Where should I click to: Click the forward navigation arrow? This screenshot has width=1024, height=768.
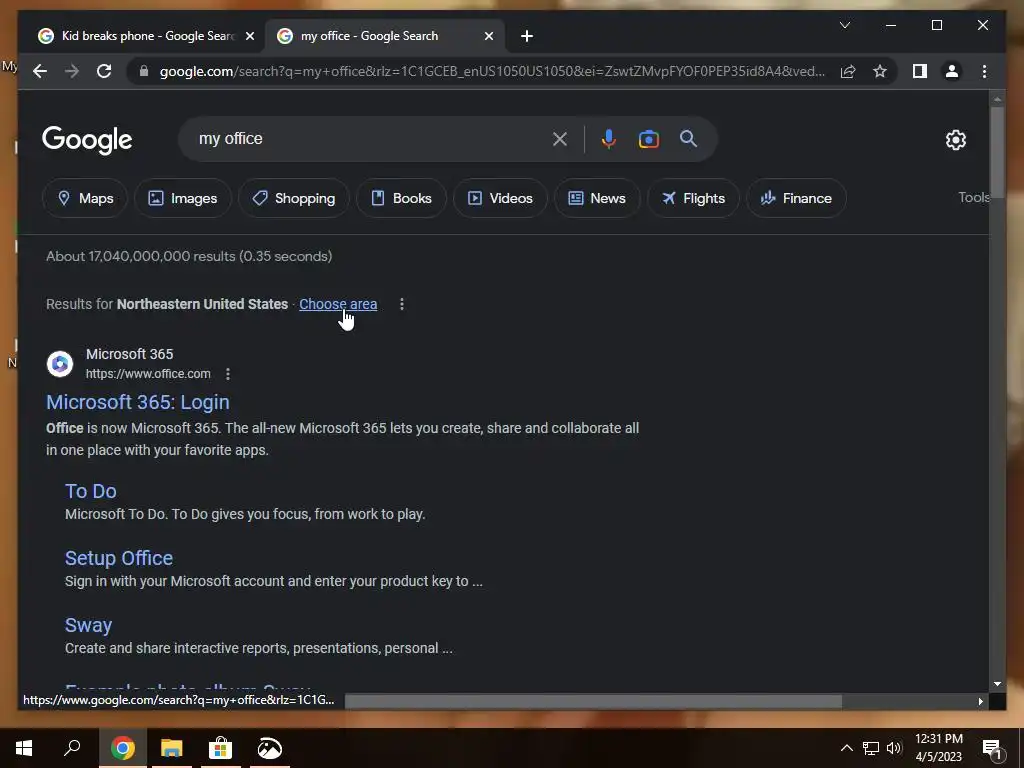click(x=72, y=71)
